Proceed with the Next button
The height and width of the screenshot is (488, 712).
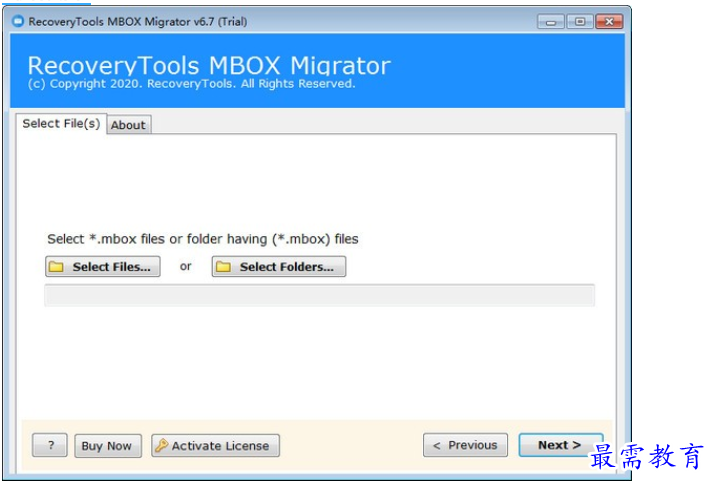(561, 445)
